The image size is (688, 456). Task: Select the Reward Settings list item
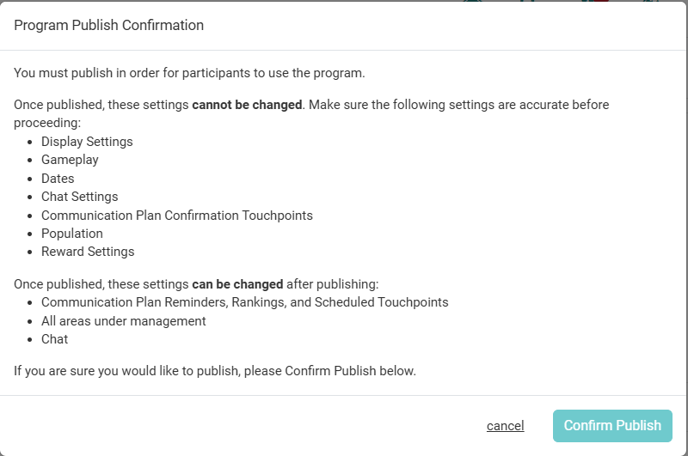click(88, 252)
